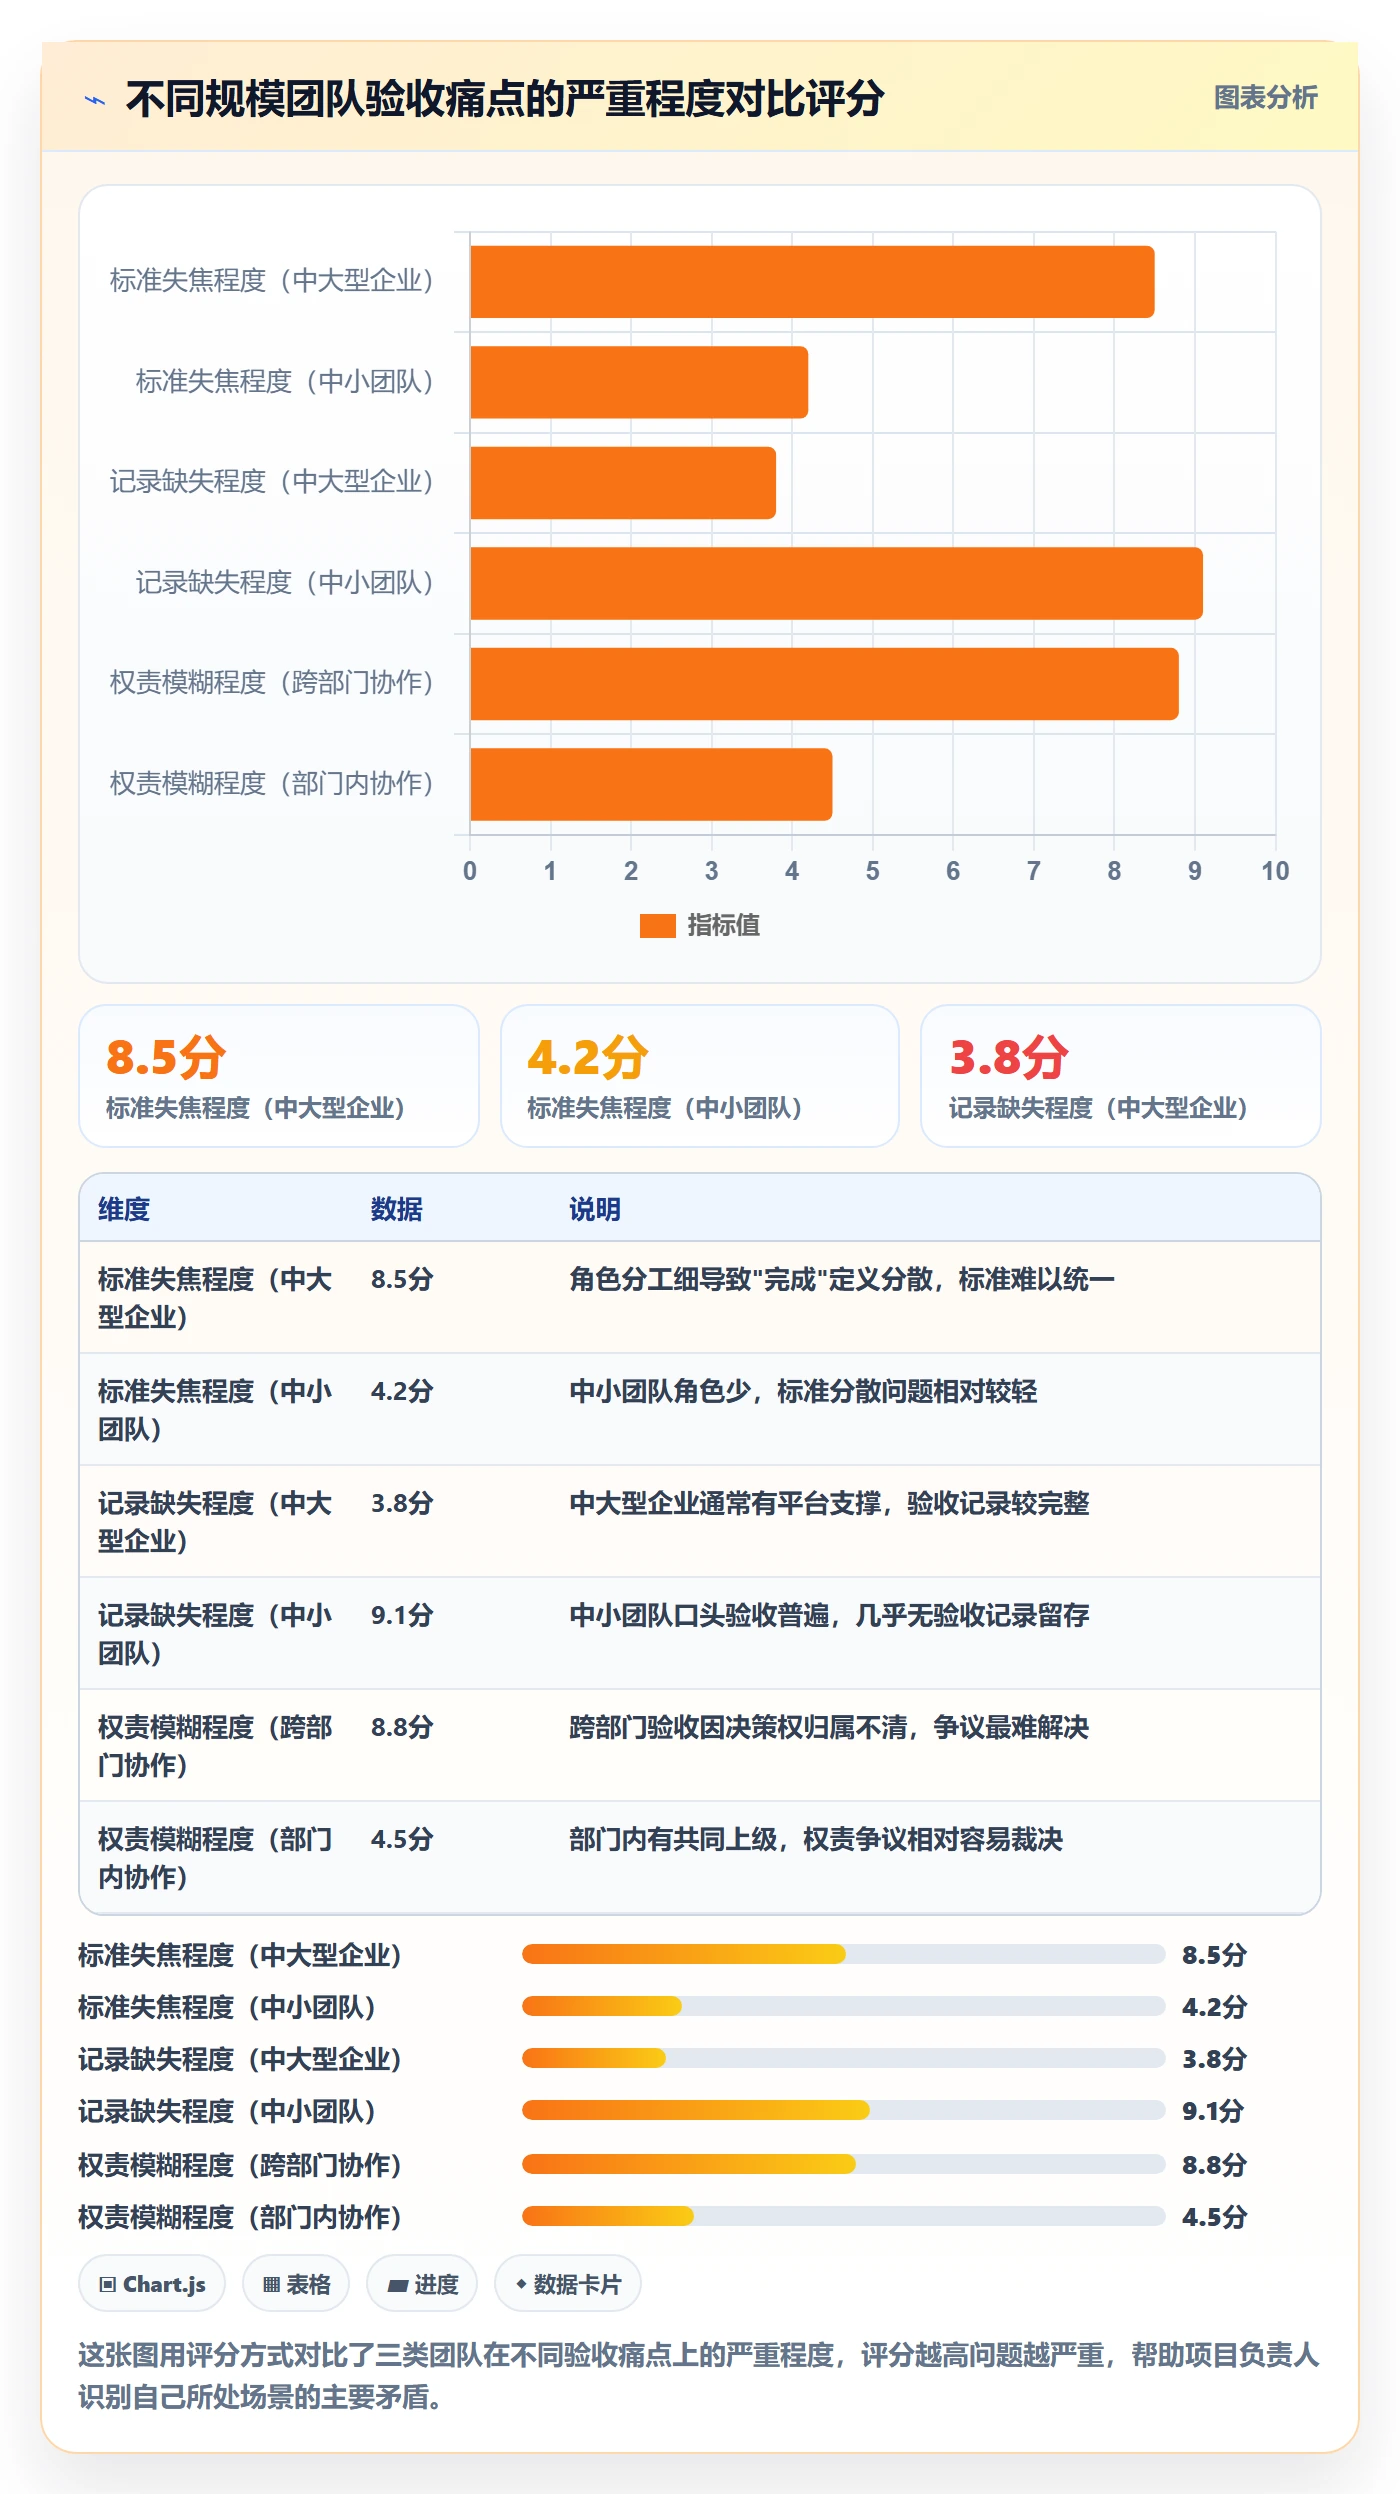This screenshot has width=1400, height=2494.
Task: Click the 记录缺失程度（中小团队）chart bar
Action: click(x=836, y=583)
